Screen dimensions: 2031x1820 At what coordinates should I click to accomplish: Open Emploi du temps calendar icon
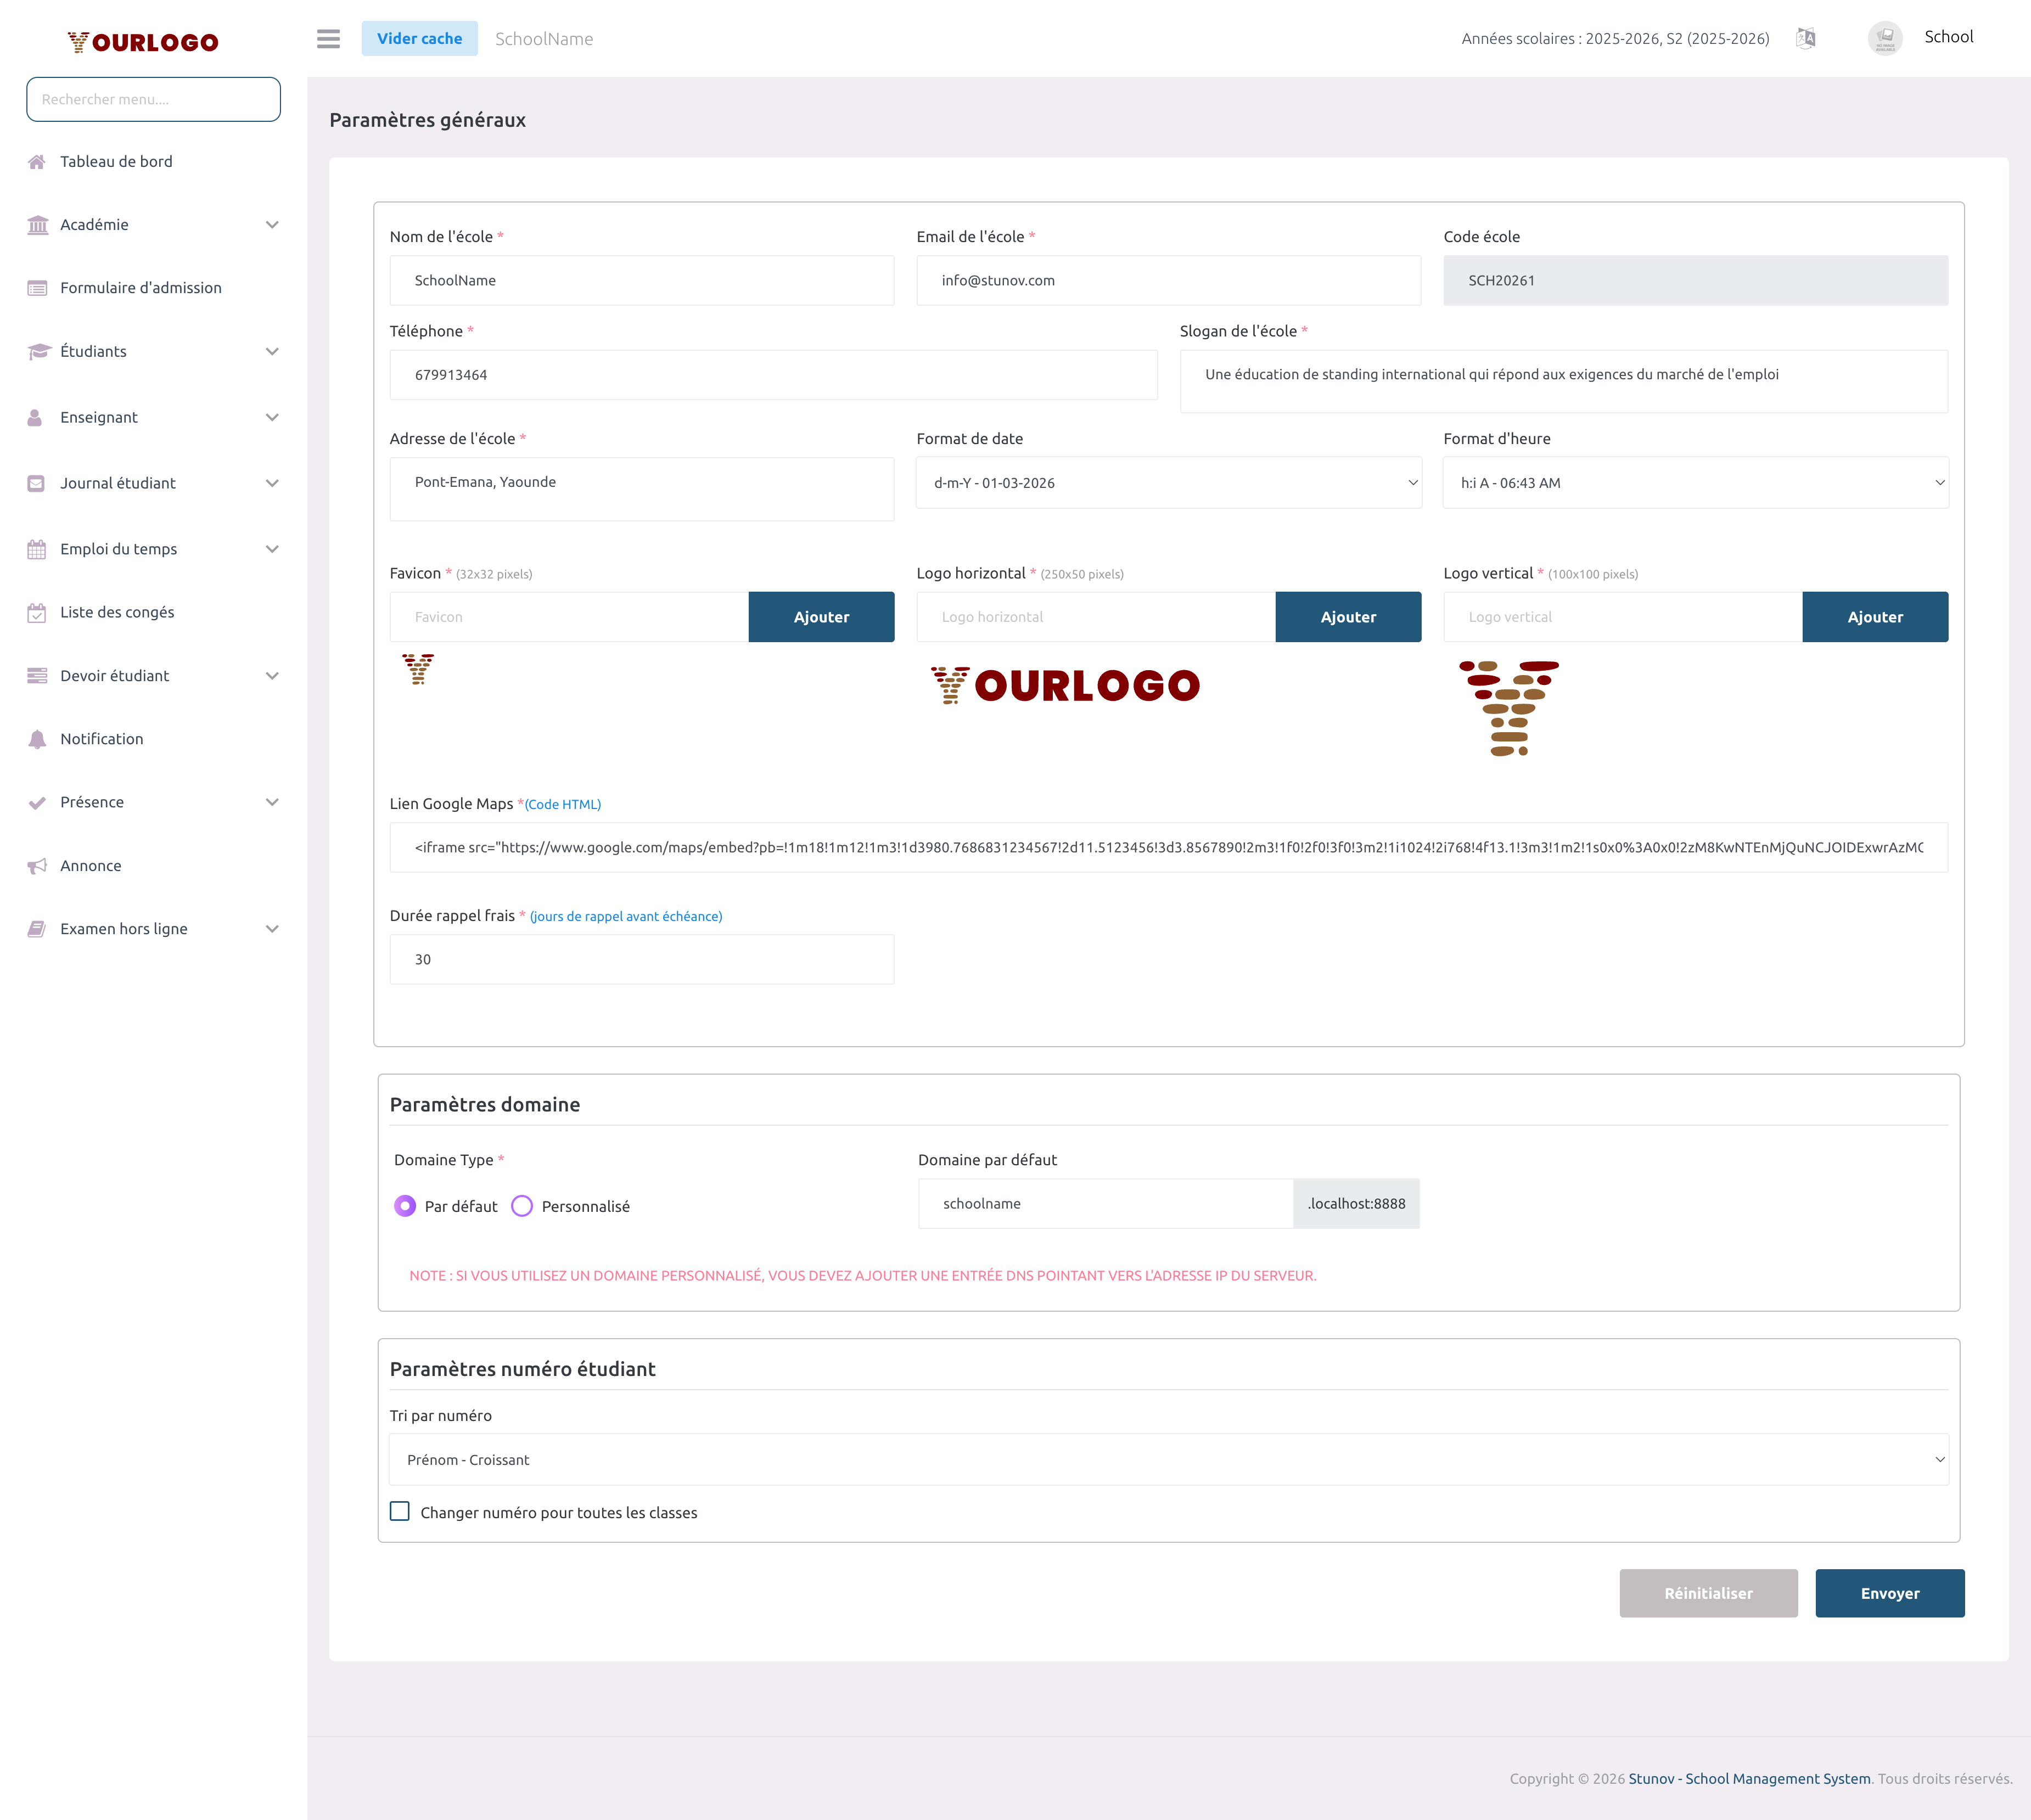(37, 548)
